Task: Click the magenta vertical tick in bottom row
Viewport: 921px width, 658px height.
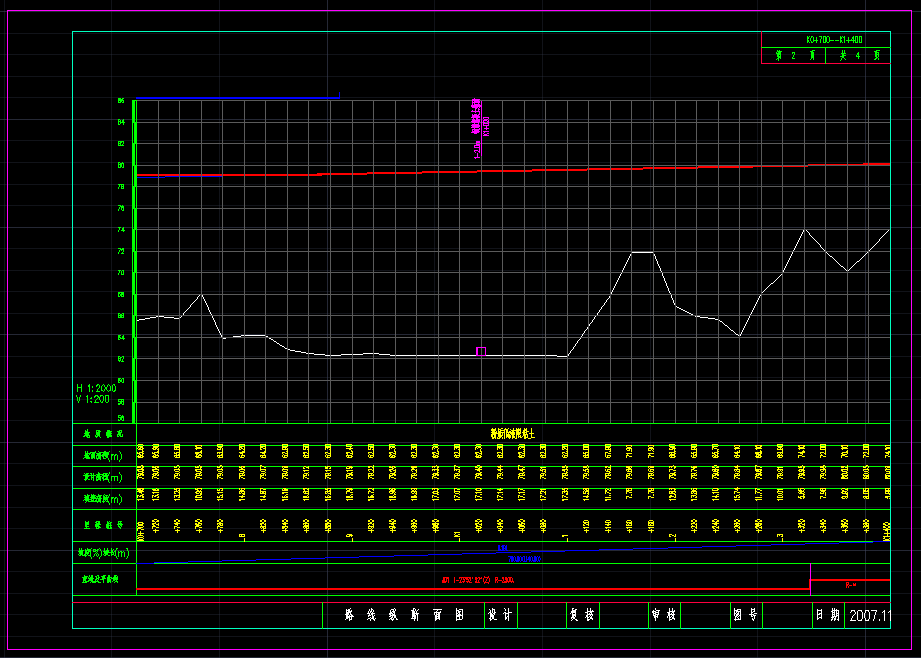Action: tap(809, 578)
